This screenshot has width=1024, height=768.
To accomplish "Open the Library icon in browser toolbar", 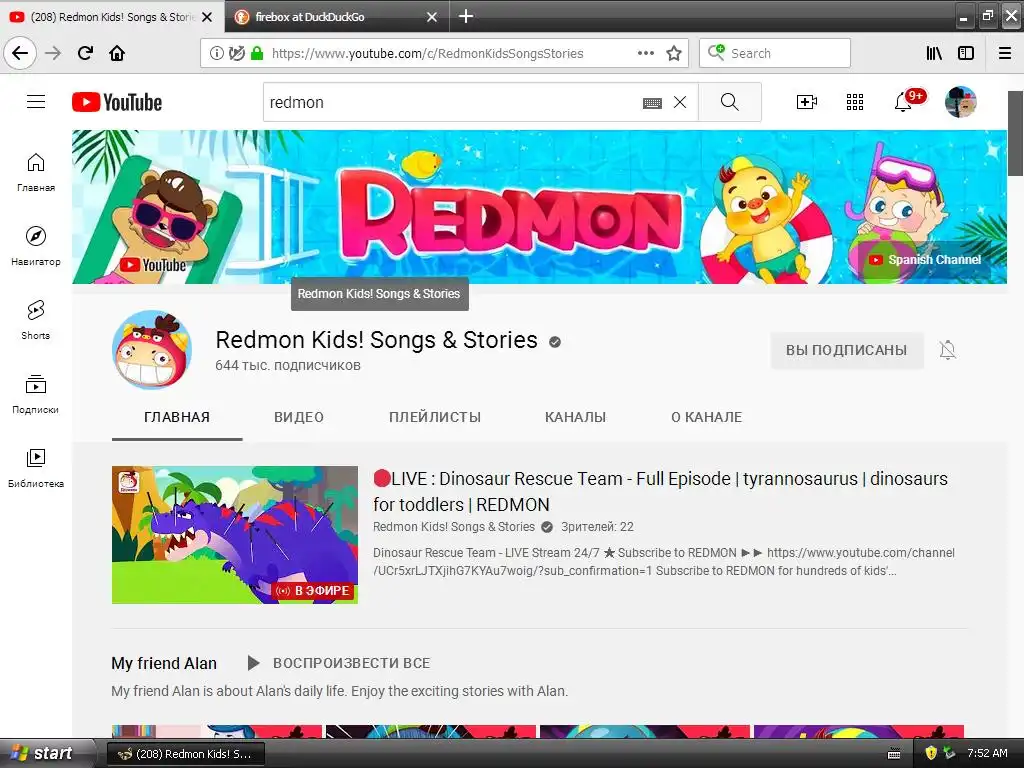I will [935, 53].
